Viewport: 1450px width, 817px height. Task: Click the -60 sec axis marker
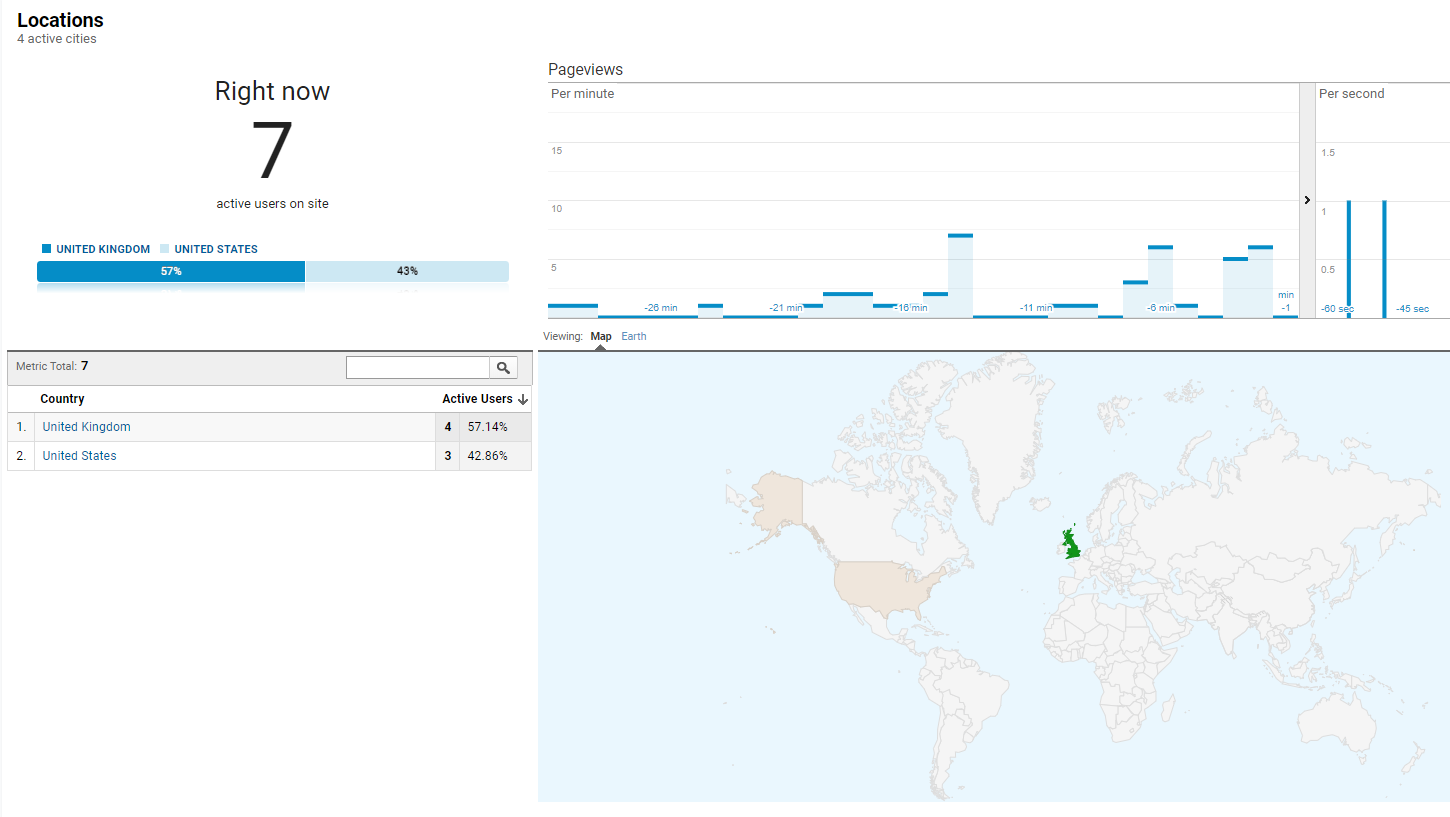pos(1337,309)
